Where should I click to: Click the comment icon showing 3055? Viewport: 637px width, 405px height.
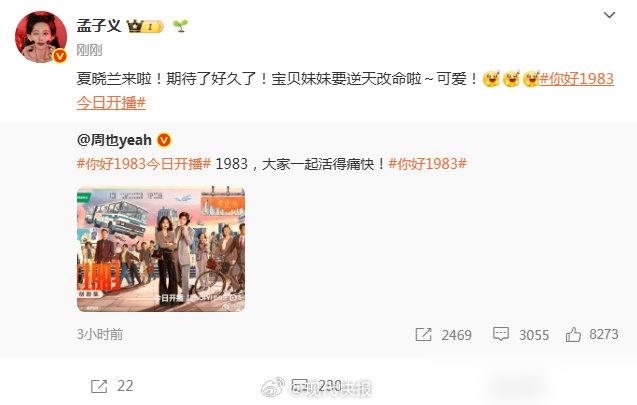coord(500,334)
